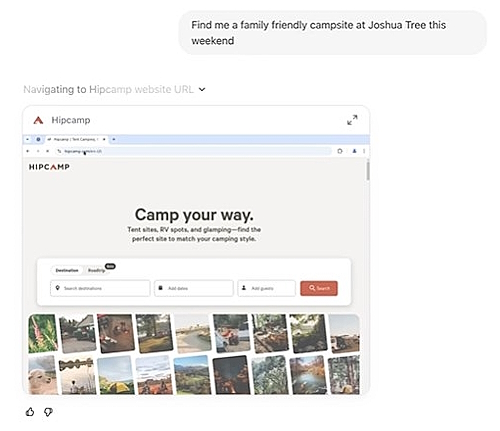Select the Roadtrip toggle option

pyautogui.click(x=96, y=270)
